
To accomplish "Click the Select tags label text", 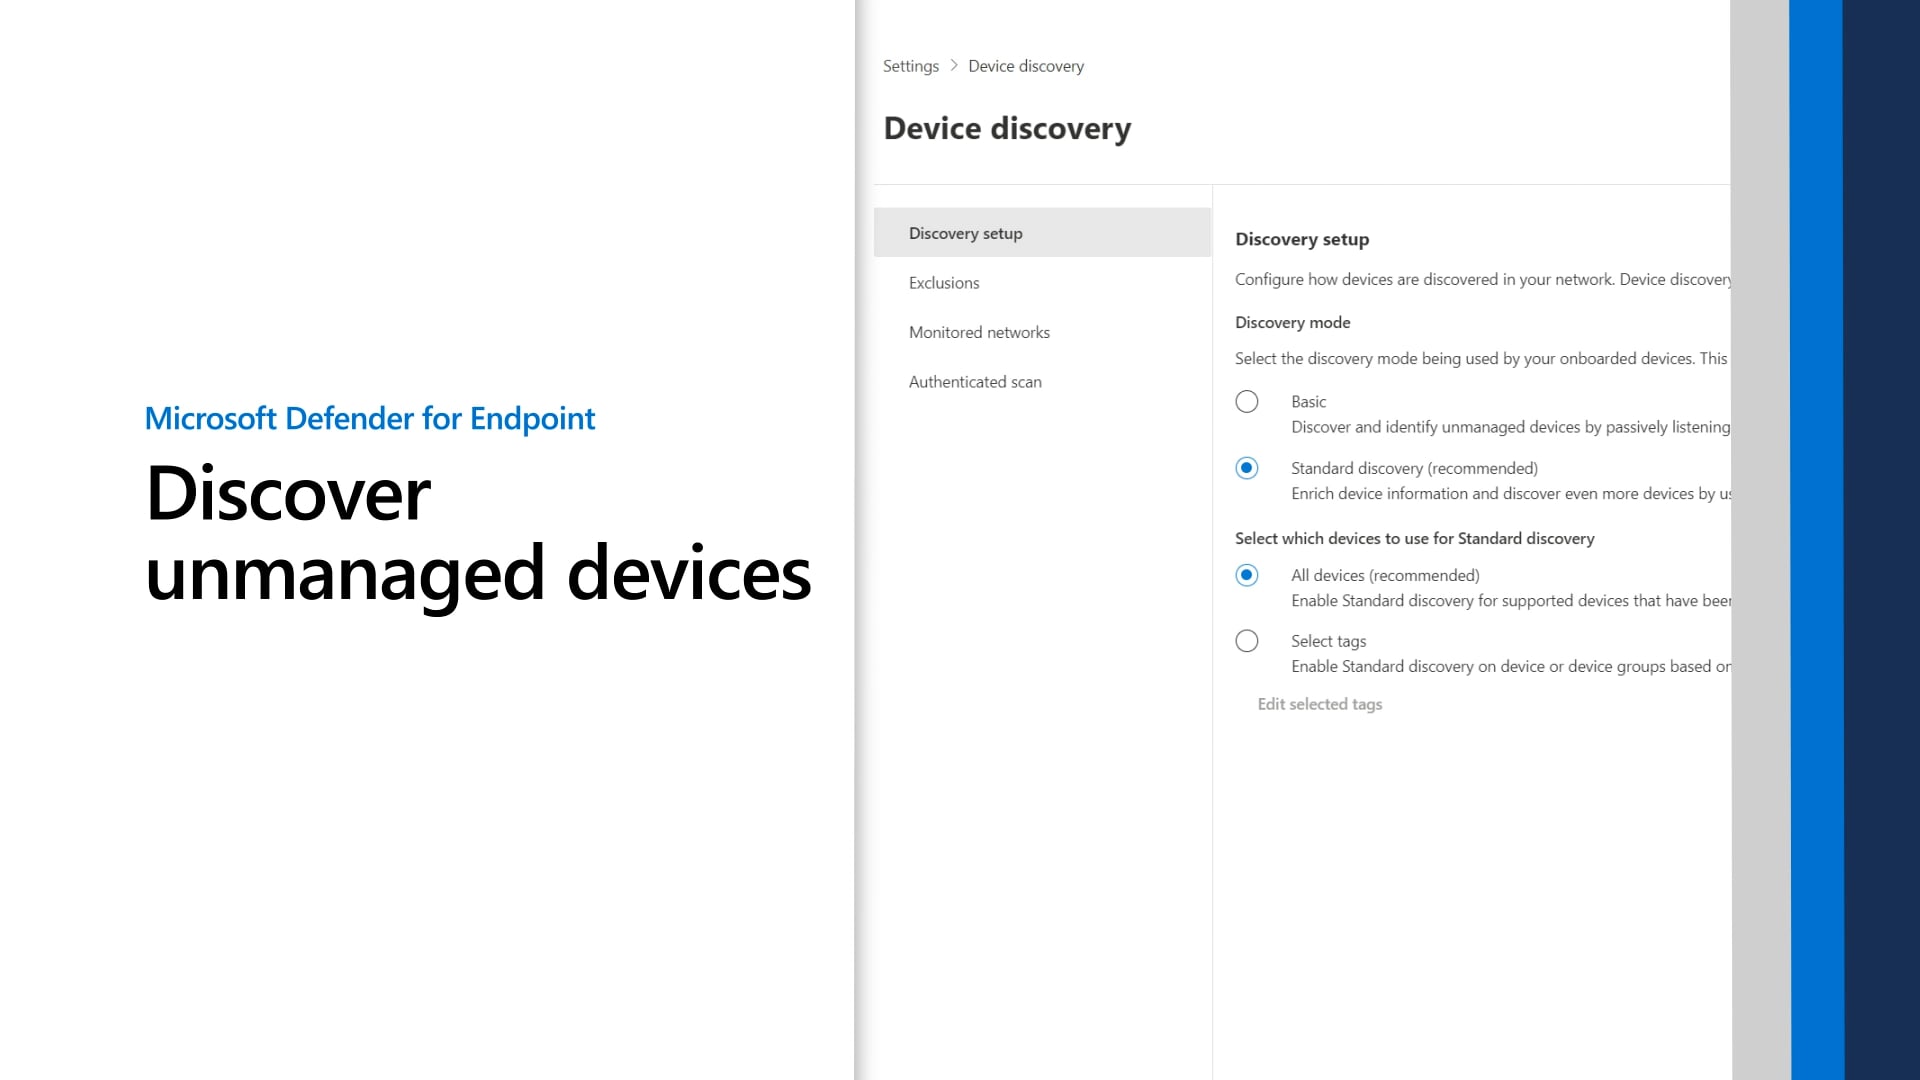I will tap(1327, 641).
